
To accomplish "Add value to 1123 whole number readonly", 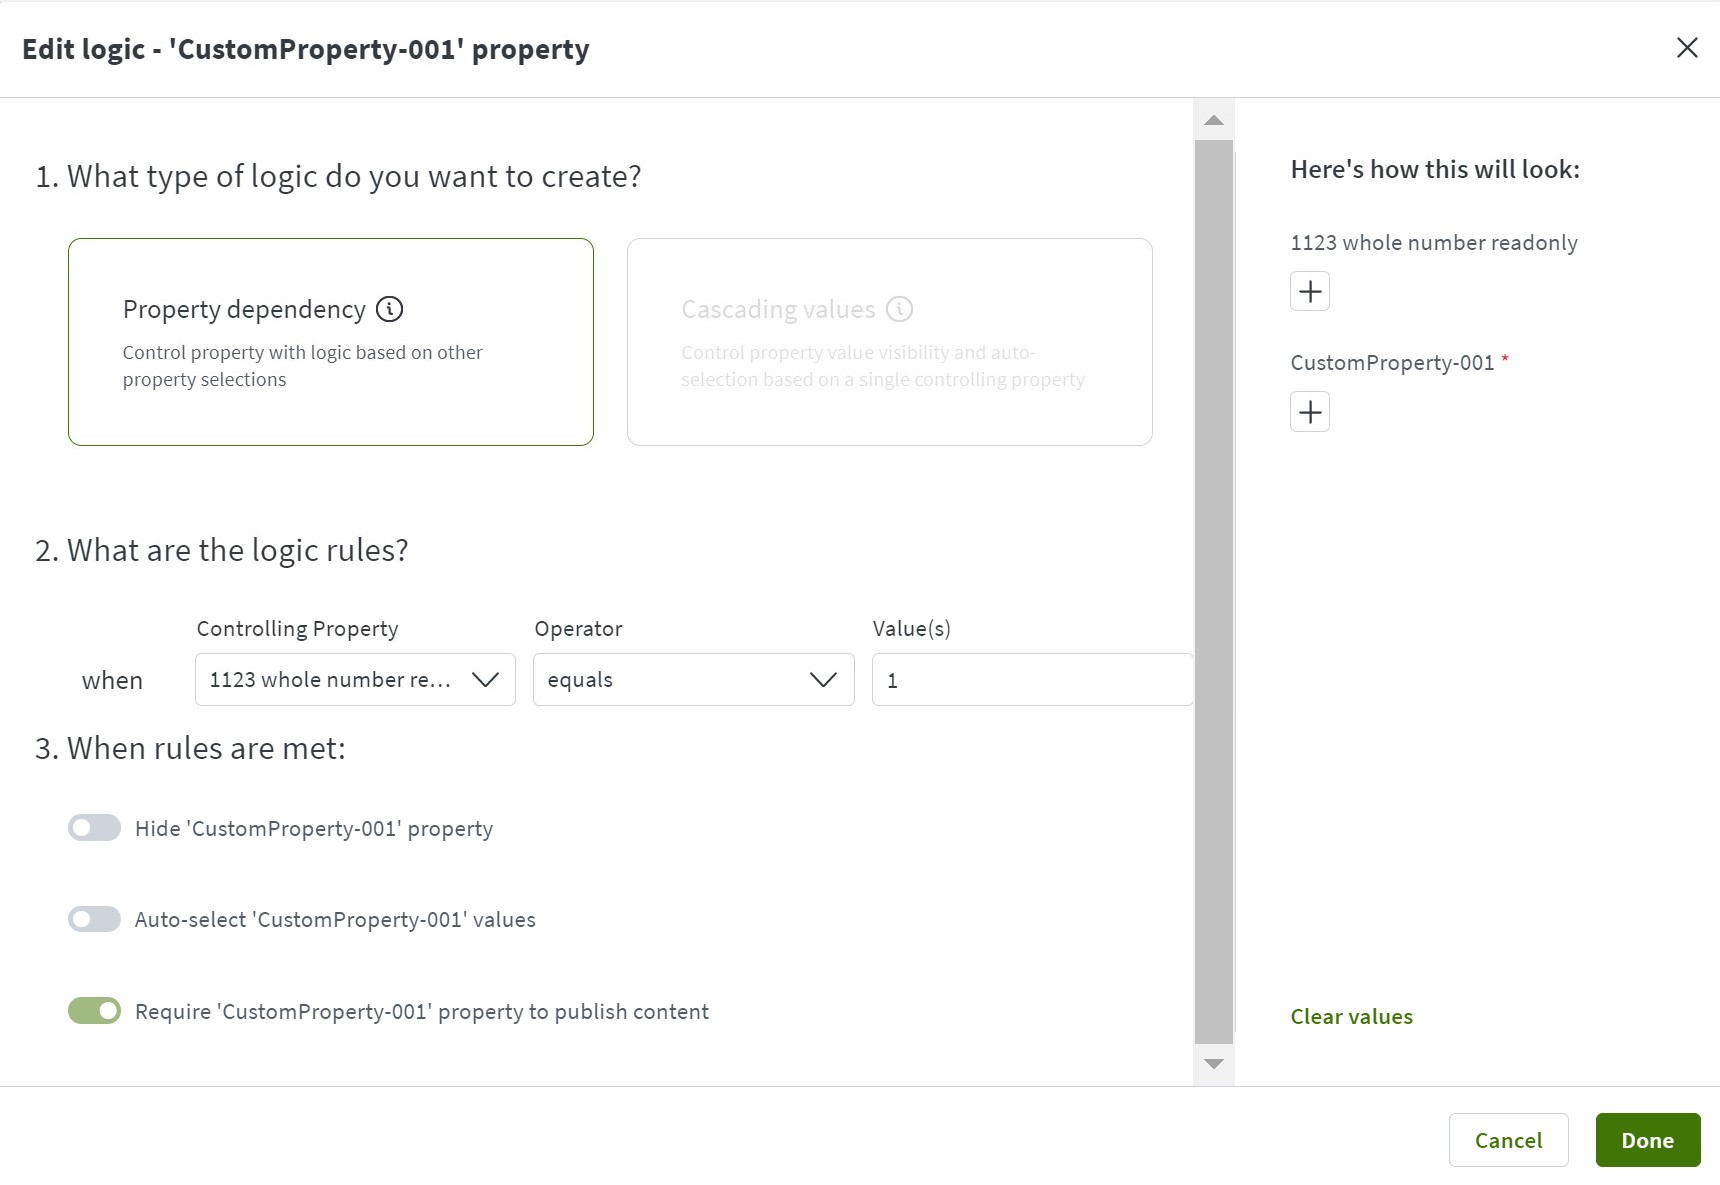I will pos(1310,292).
